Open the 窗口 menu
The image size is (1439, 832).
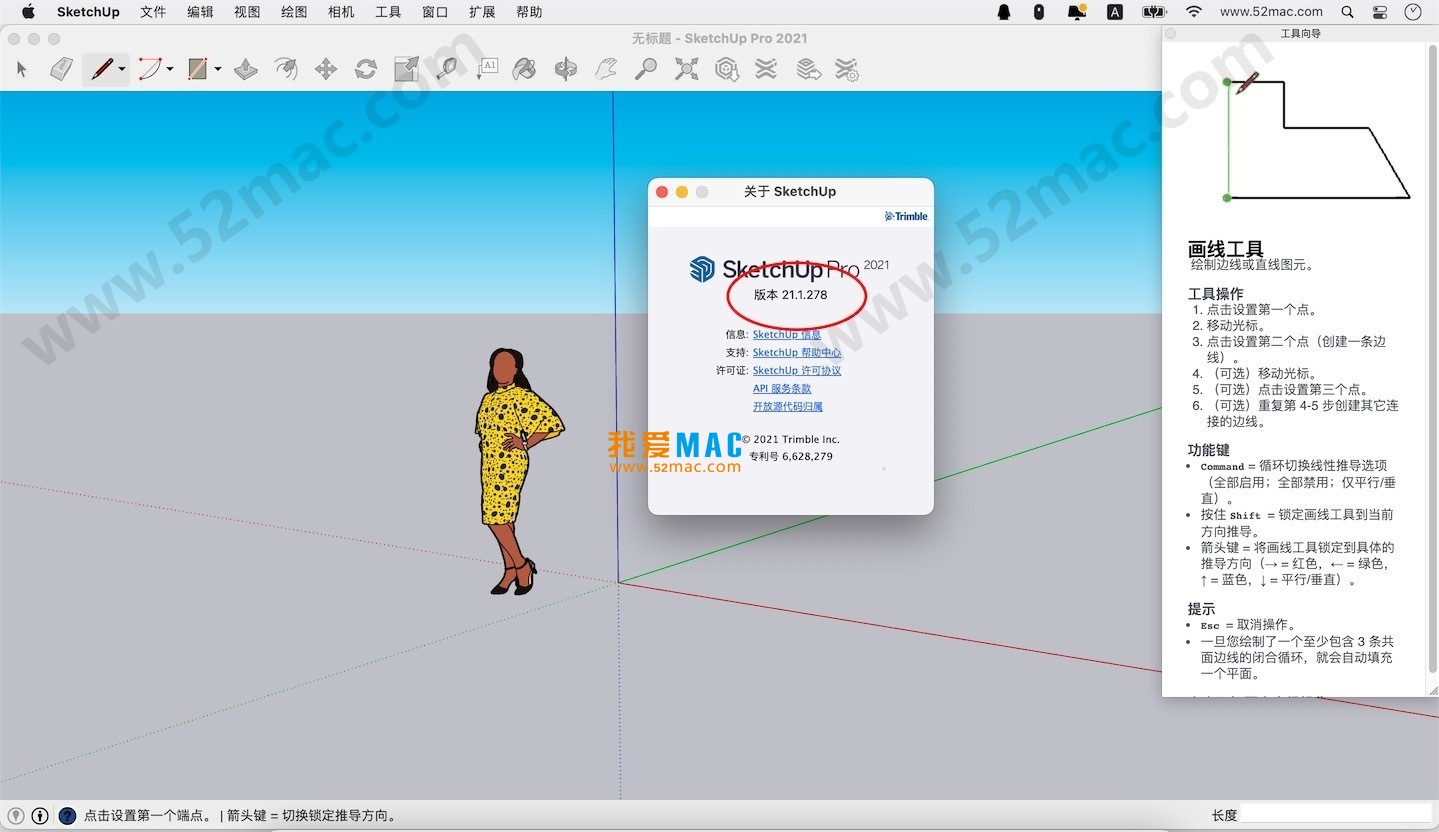point(435,12)
